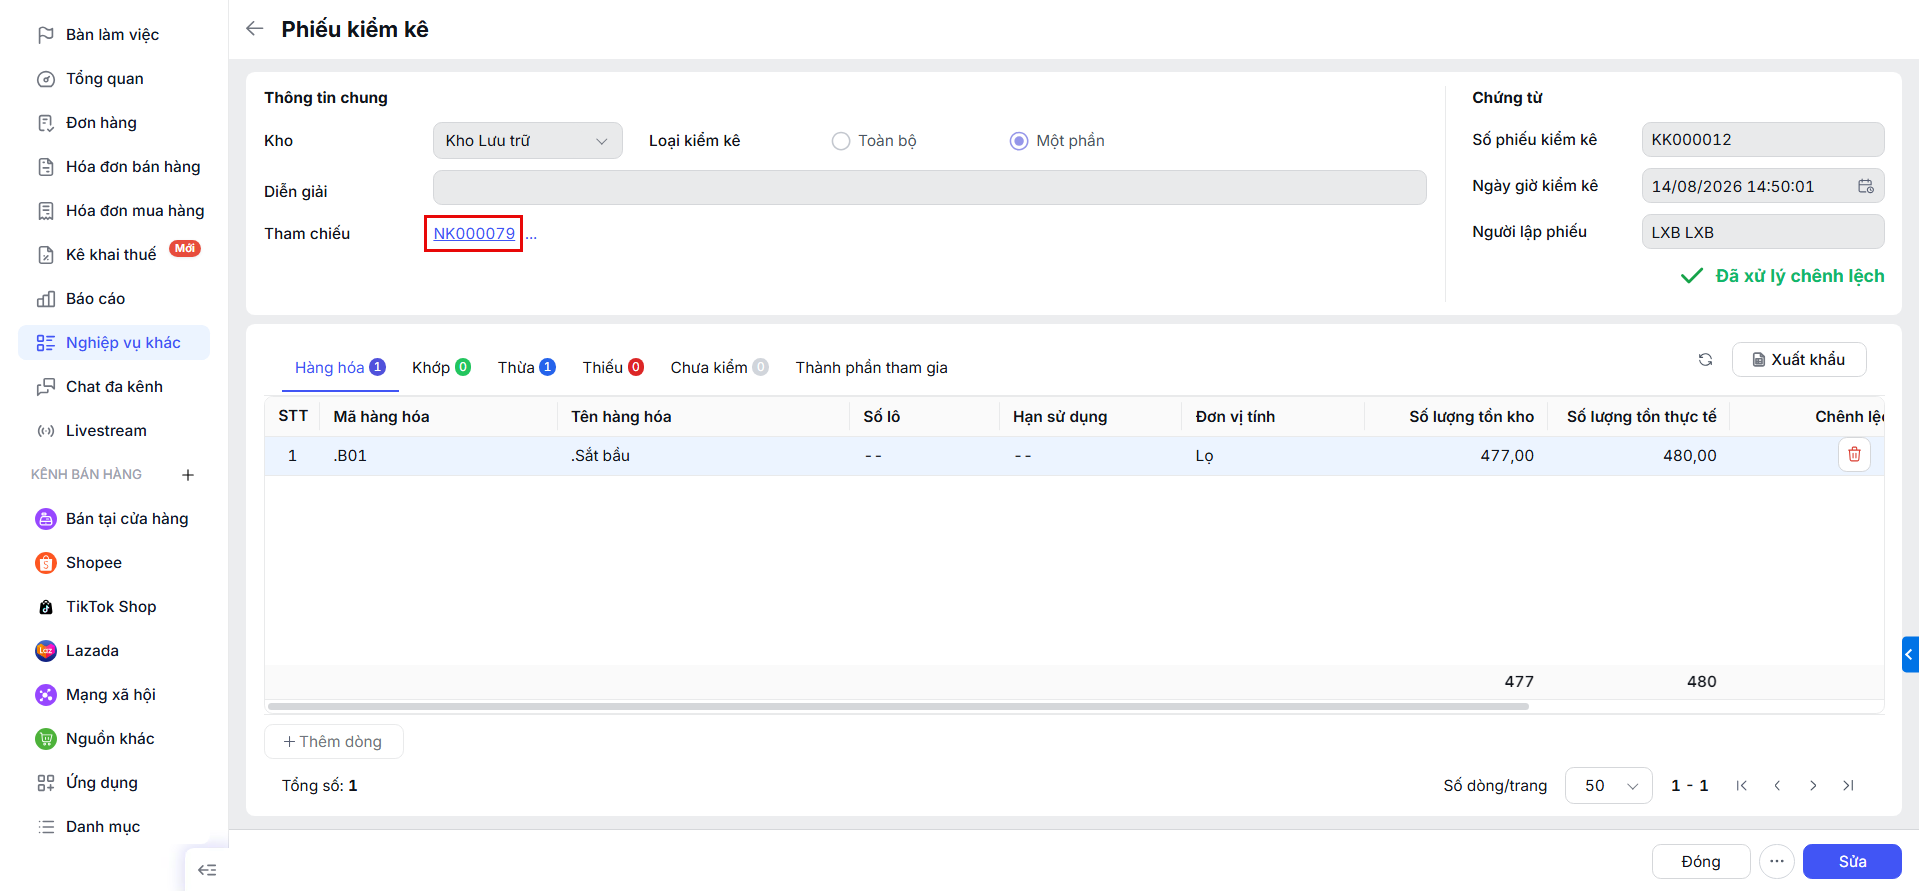Click the Đơn hàng sidebar icon
This screenshot has height=891, width=1919.
tap(45, 123)
